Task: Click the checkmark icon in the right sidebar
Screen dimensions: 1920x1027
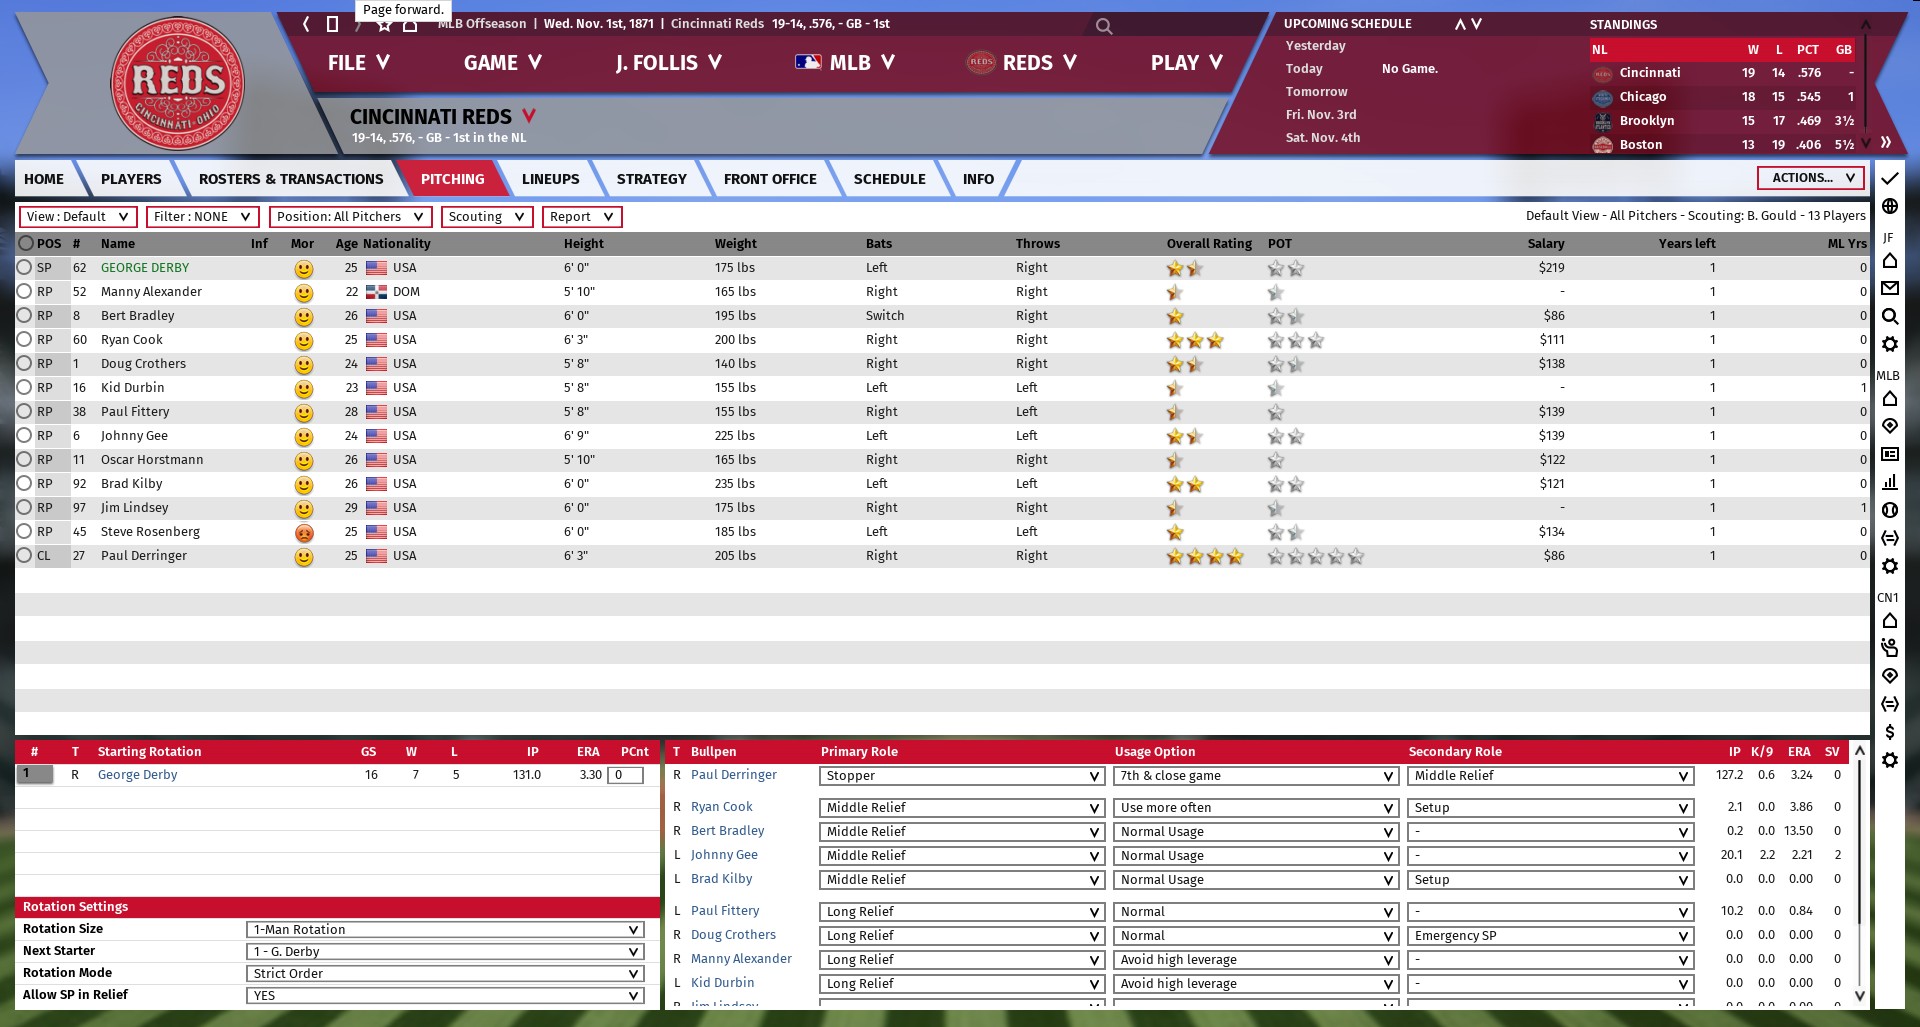Action: [1889, 178]
